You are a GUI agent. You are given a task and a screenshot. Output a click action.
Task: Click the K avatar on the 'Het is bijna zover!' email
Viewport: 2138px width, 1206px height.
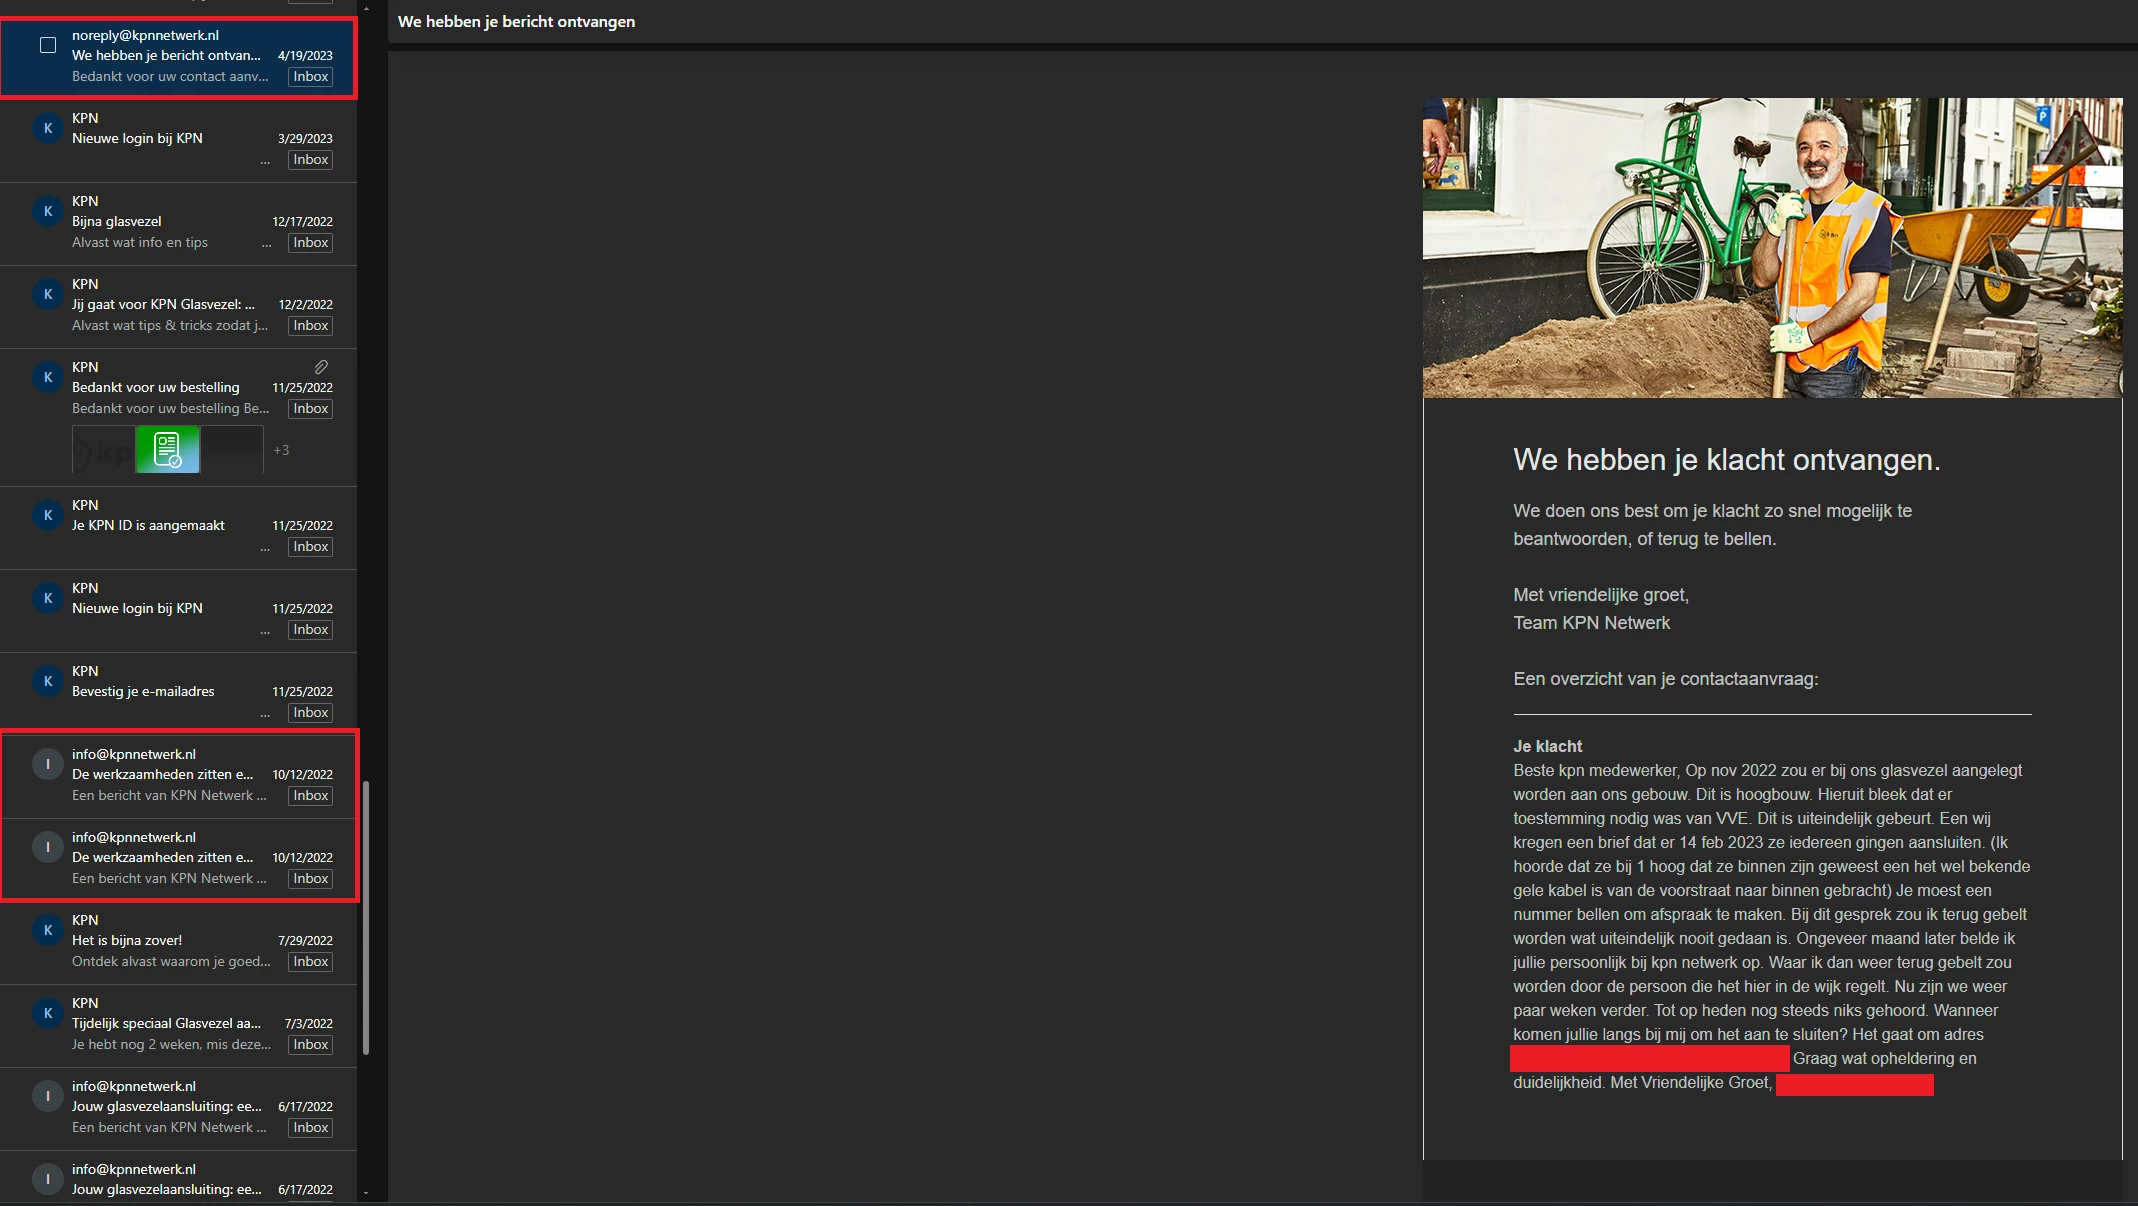tap(47, 930)
